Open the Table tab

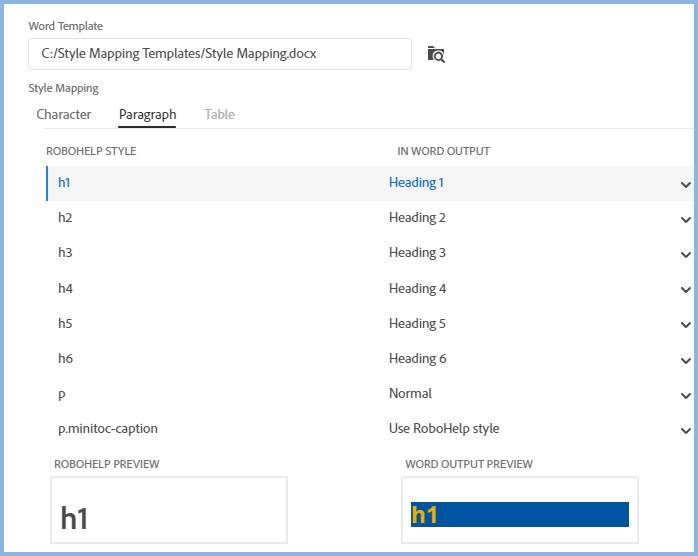(x=220, y=115)
